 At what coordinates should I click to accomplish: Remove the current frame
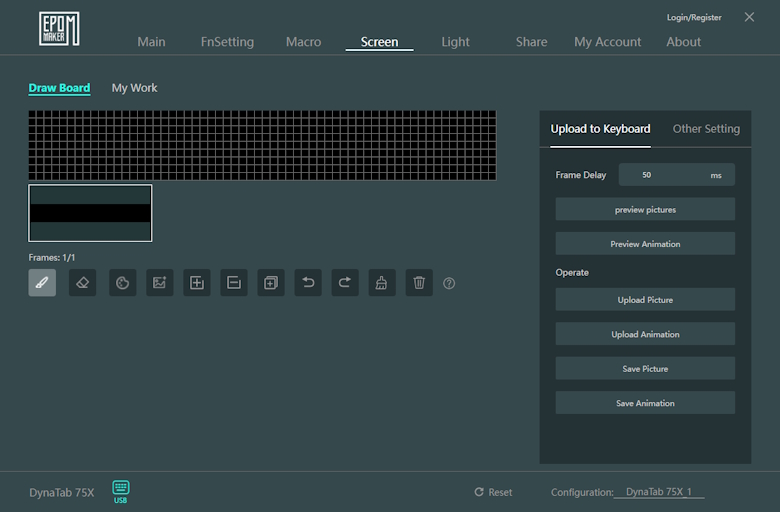233,283
